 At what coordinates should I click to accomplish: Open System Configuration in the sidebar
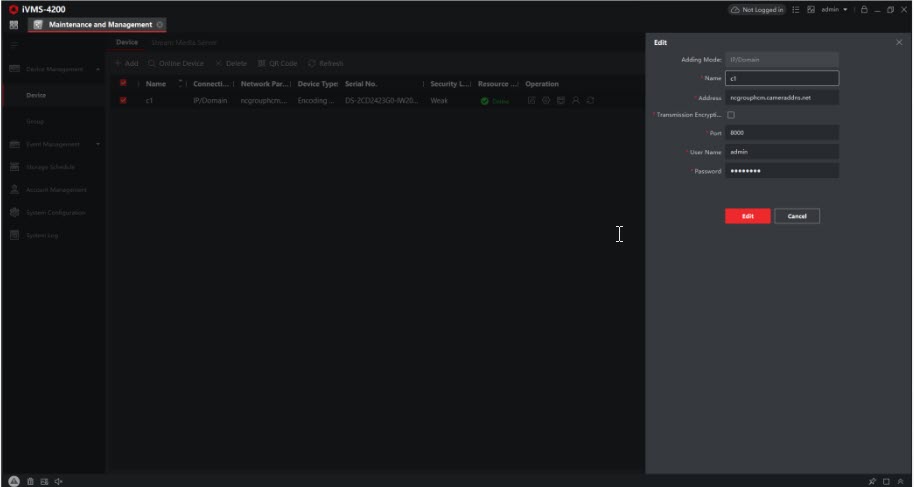[55, 212]
